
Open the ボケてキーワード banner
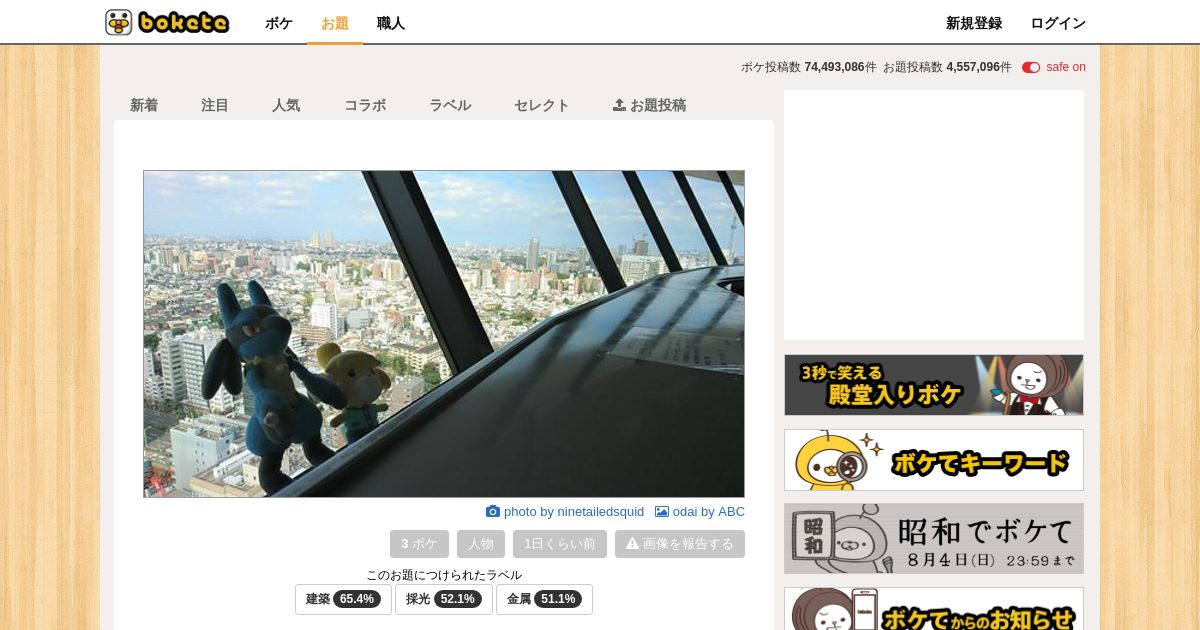[934, 460]
